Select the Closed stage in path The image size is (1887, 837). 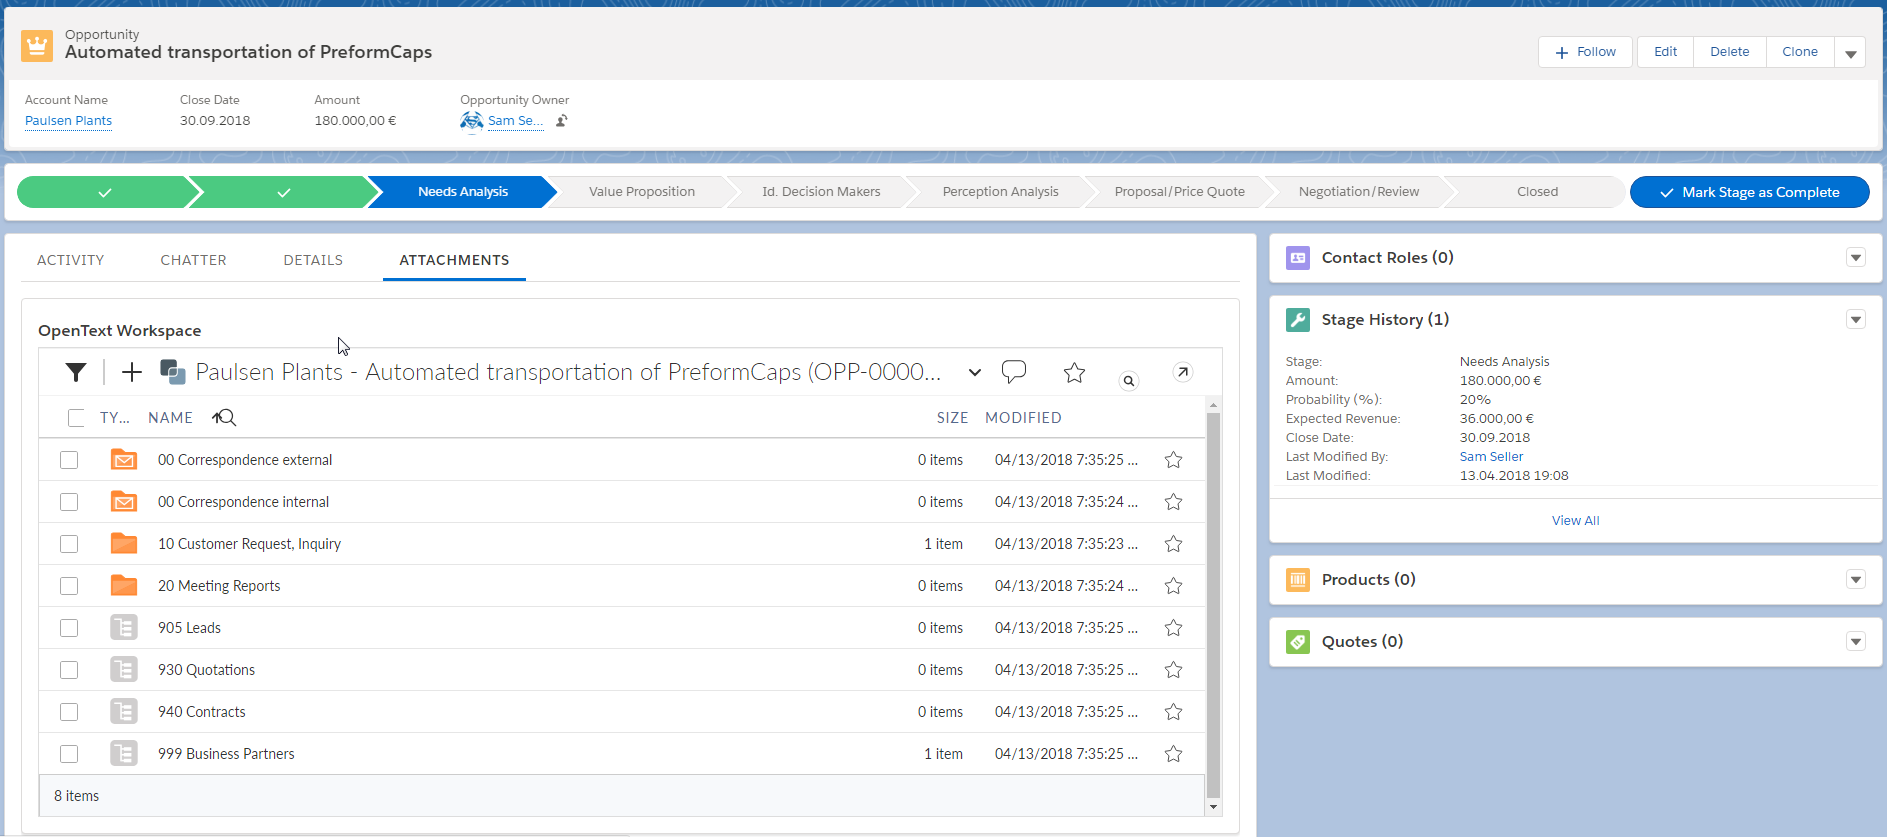click(x=1538, y=192)
